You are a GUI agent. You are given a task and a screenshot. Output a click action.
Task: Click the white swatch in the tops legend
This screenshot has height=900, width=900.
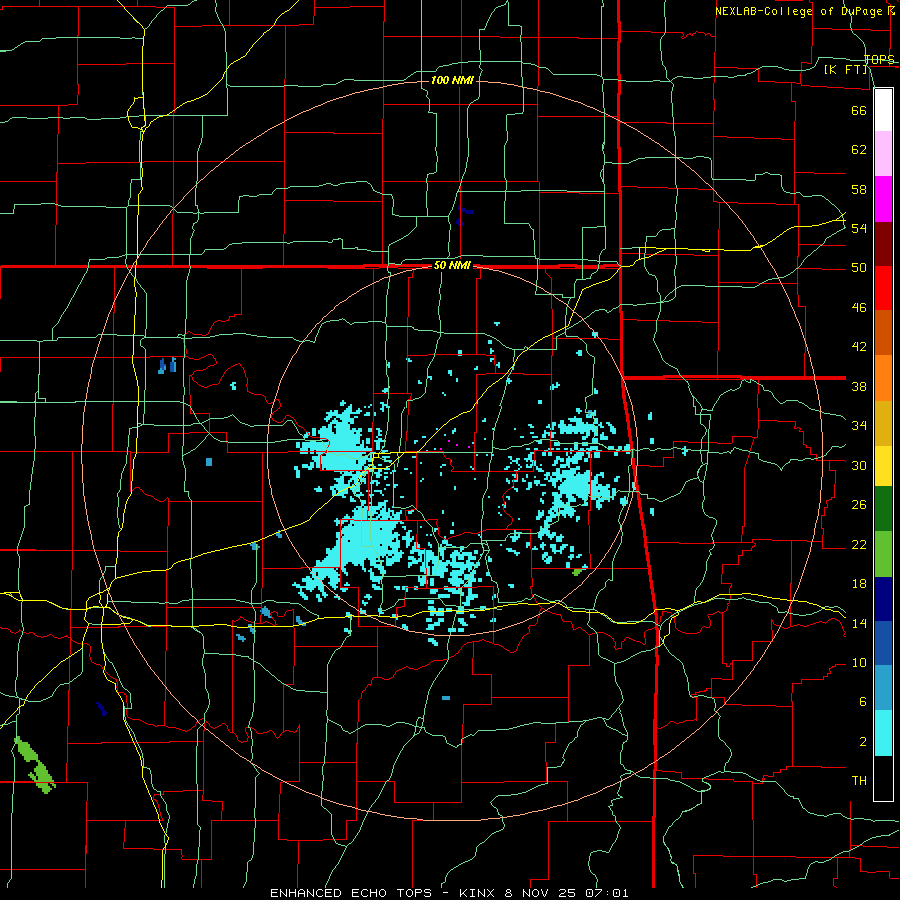pos(883,110)
